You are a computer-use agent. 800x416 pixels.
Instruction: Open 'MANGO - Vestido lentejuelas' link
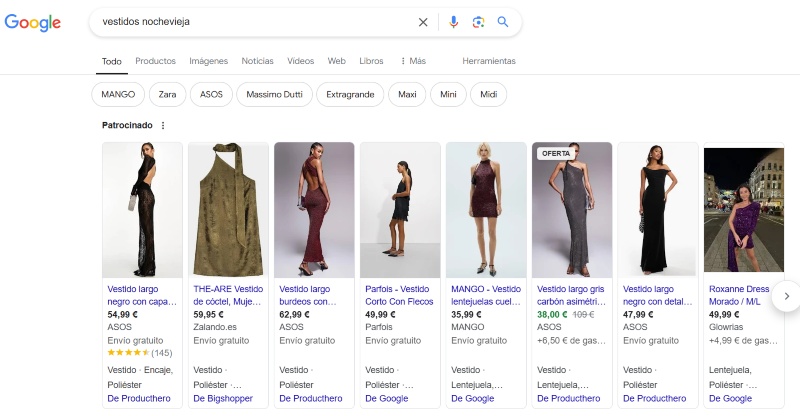[486, 295]
